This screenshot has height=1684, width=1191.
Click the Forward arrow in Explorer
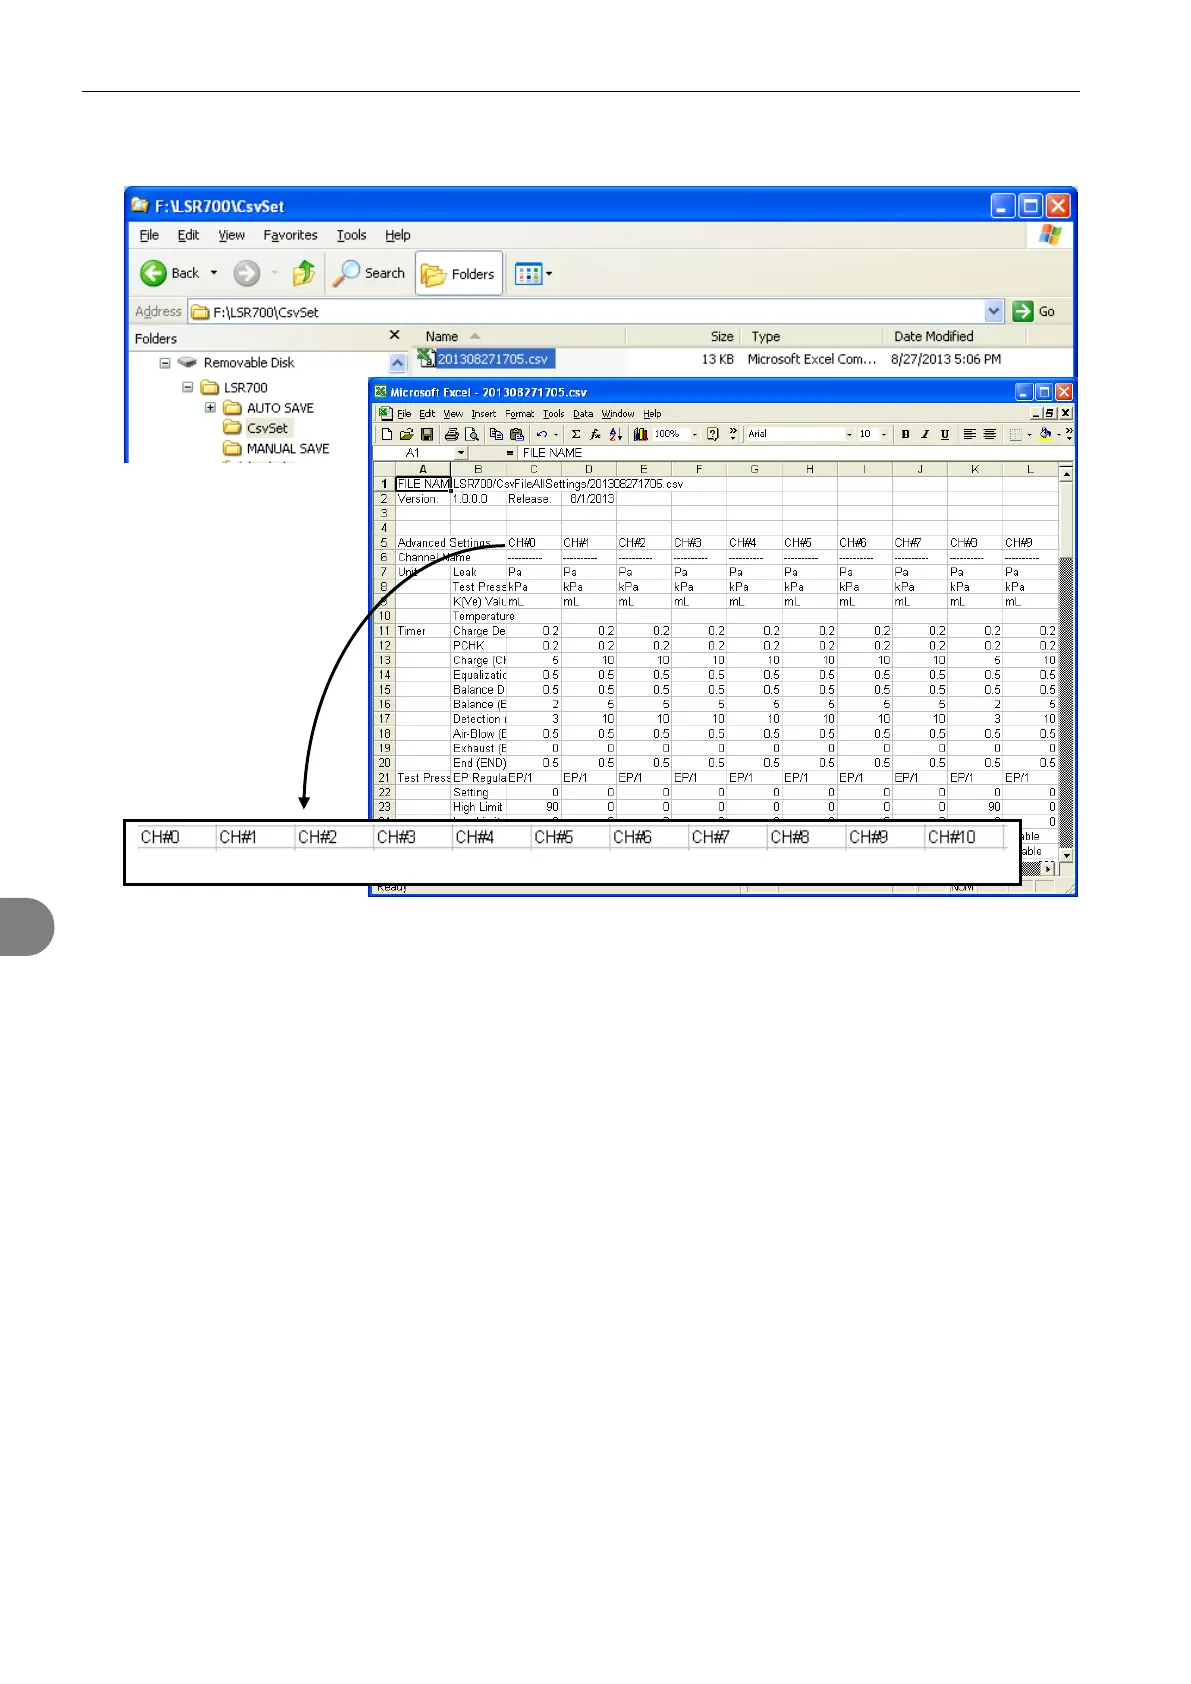(247, 273)
